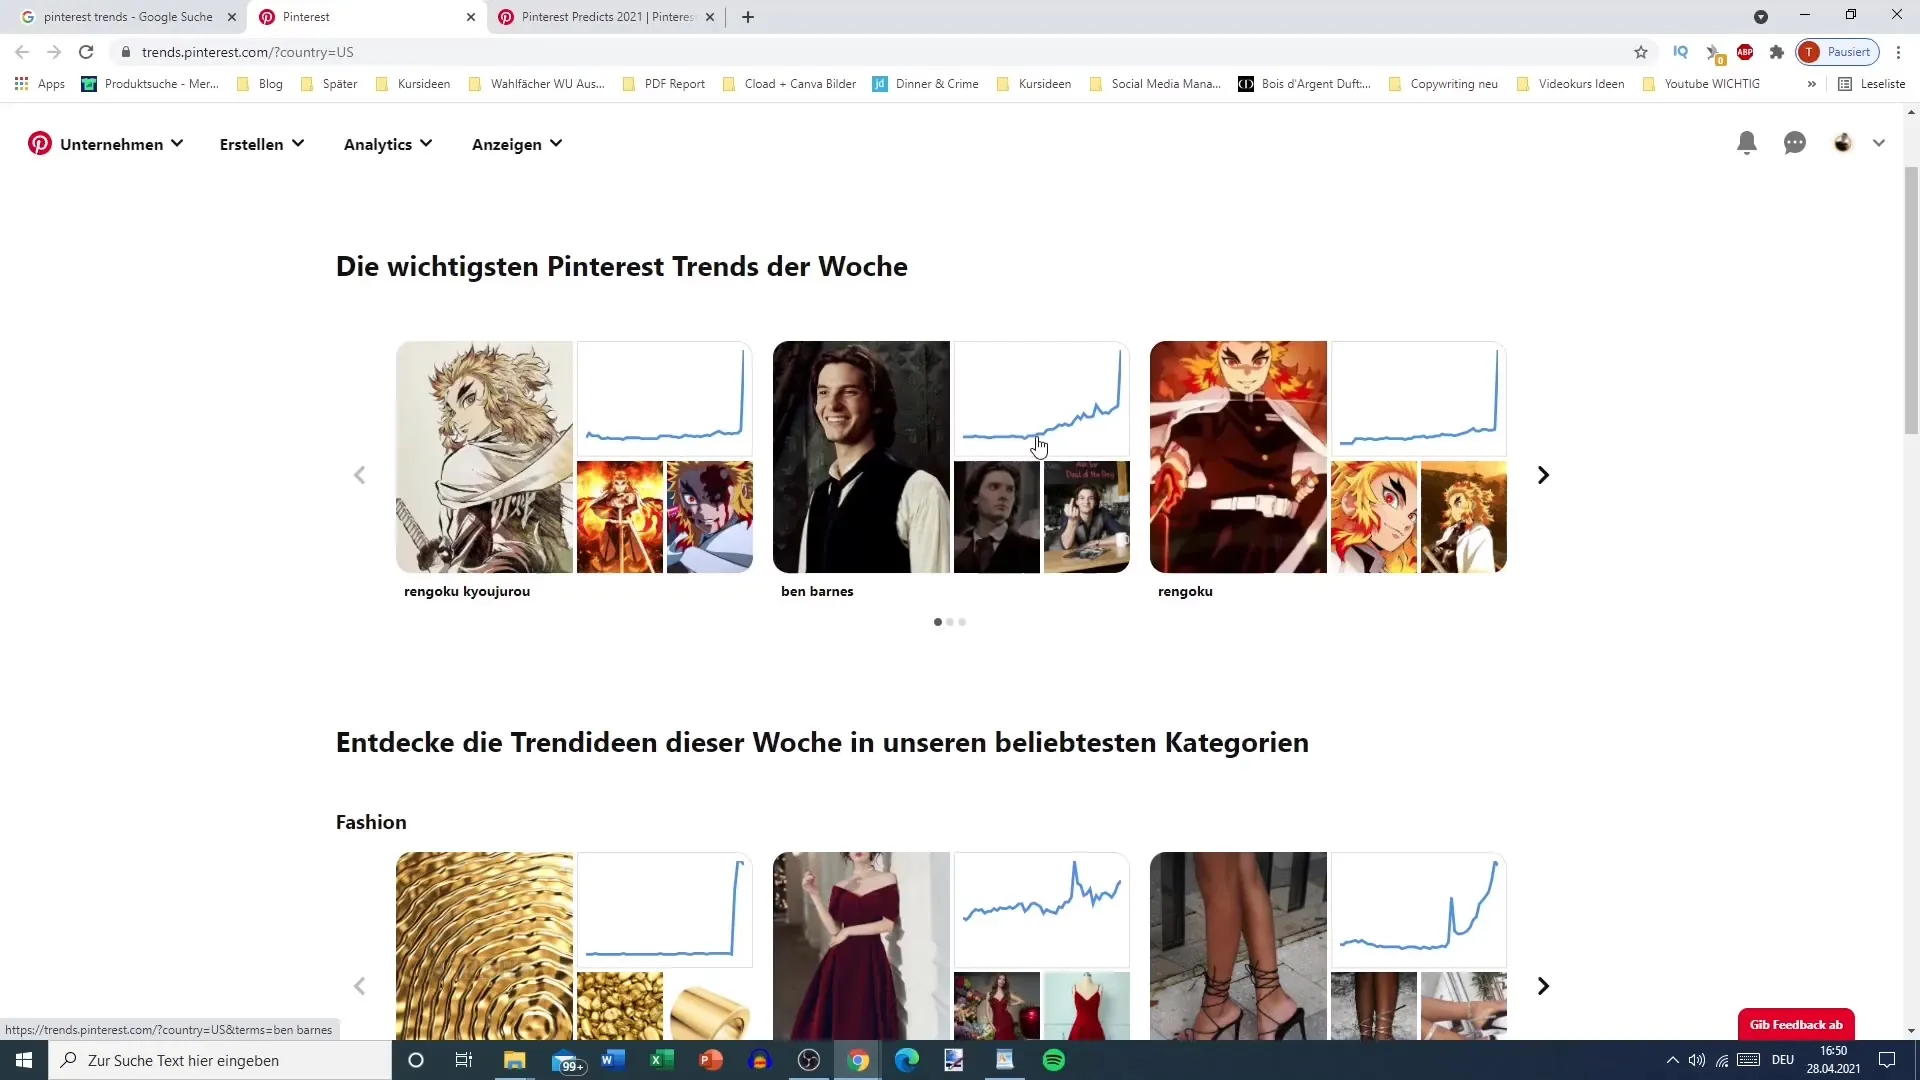Open the Unternehmen dropdown menu

(x=121, y=144)
